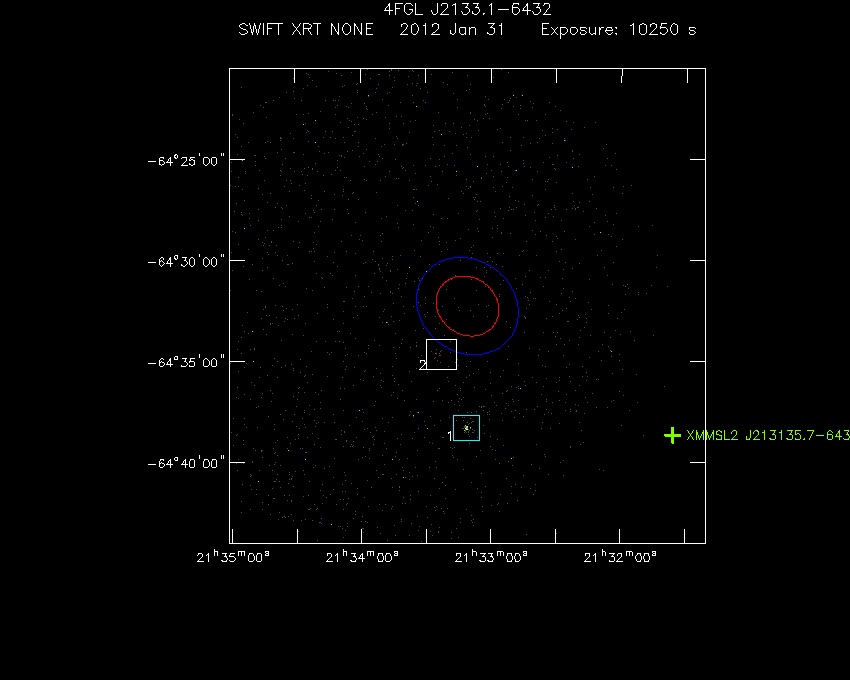Click the blue outer error ellipse
The width and height of the screenshot is (850, 680).
(467, 306)
